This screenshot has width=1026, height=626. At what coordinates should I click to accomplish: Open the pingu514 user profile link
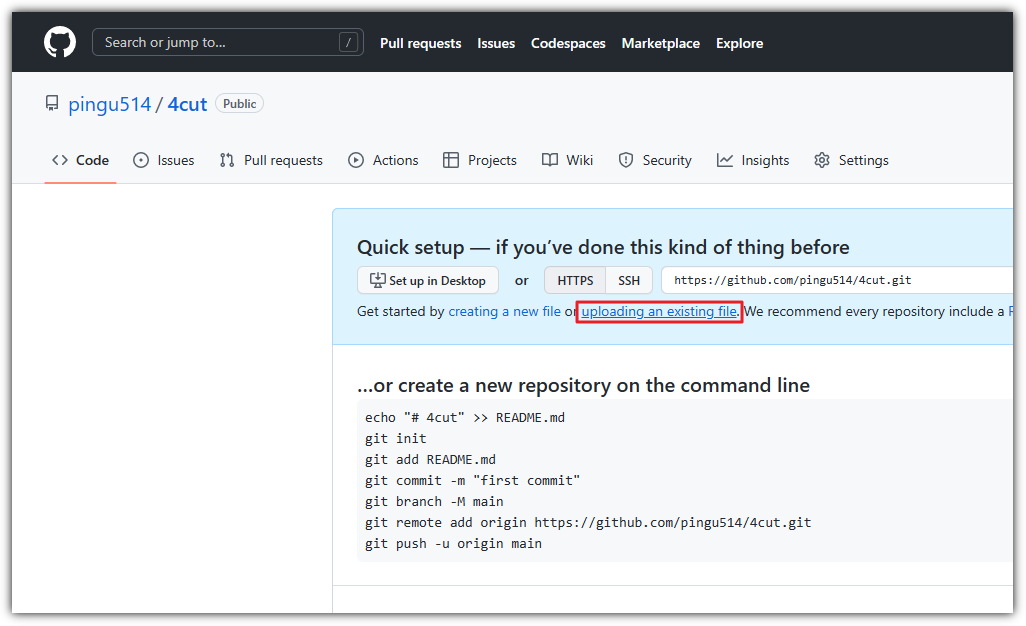pos(110,104)
